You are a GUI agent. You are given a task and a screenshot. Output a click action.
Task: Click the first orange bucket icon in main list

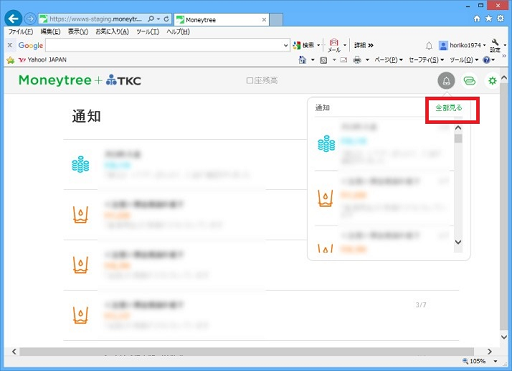81,215
